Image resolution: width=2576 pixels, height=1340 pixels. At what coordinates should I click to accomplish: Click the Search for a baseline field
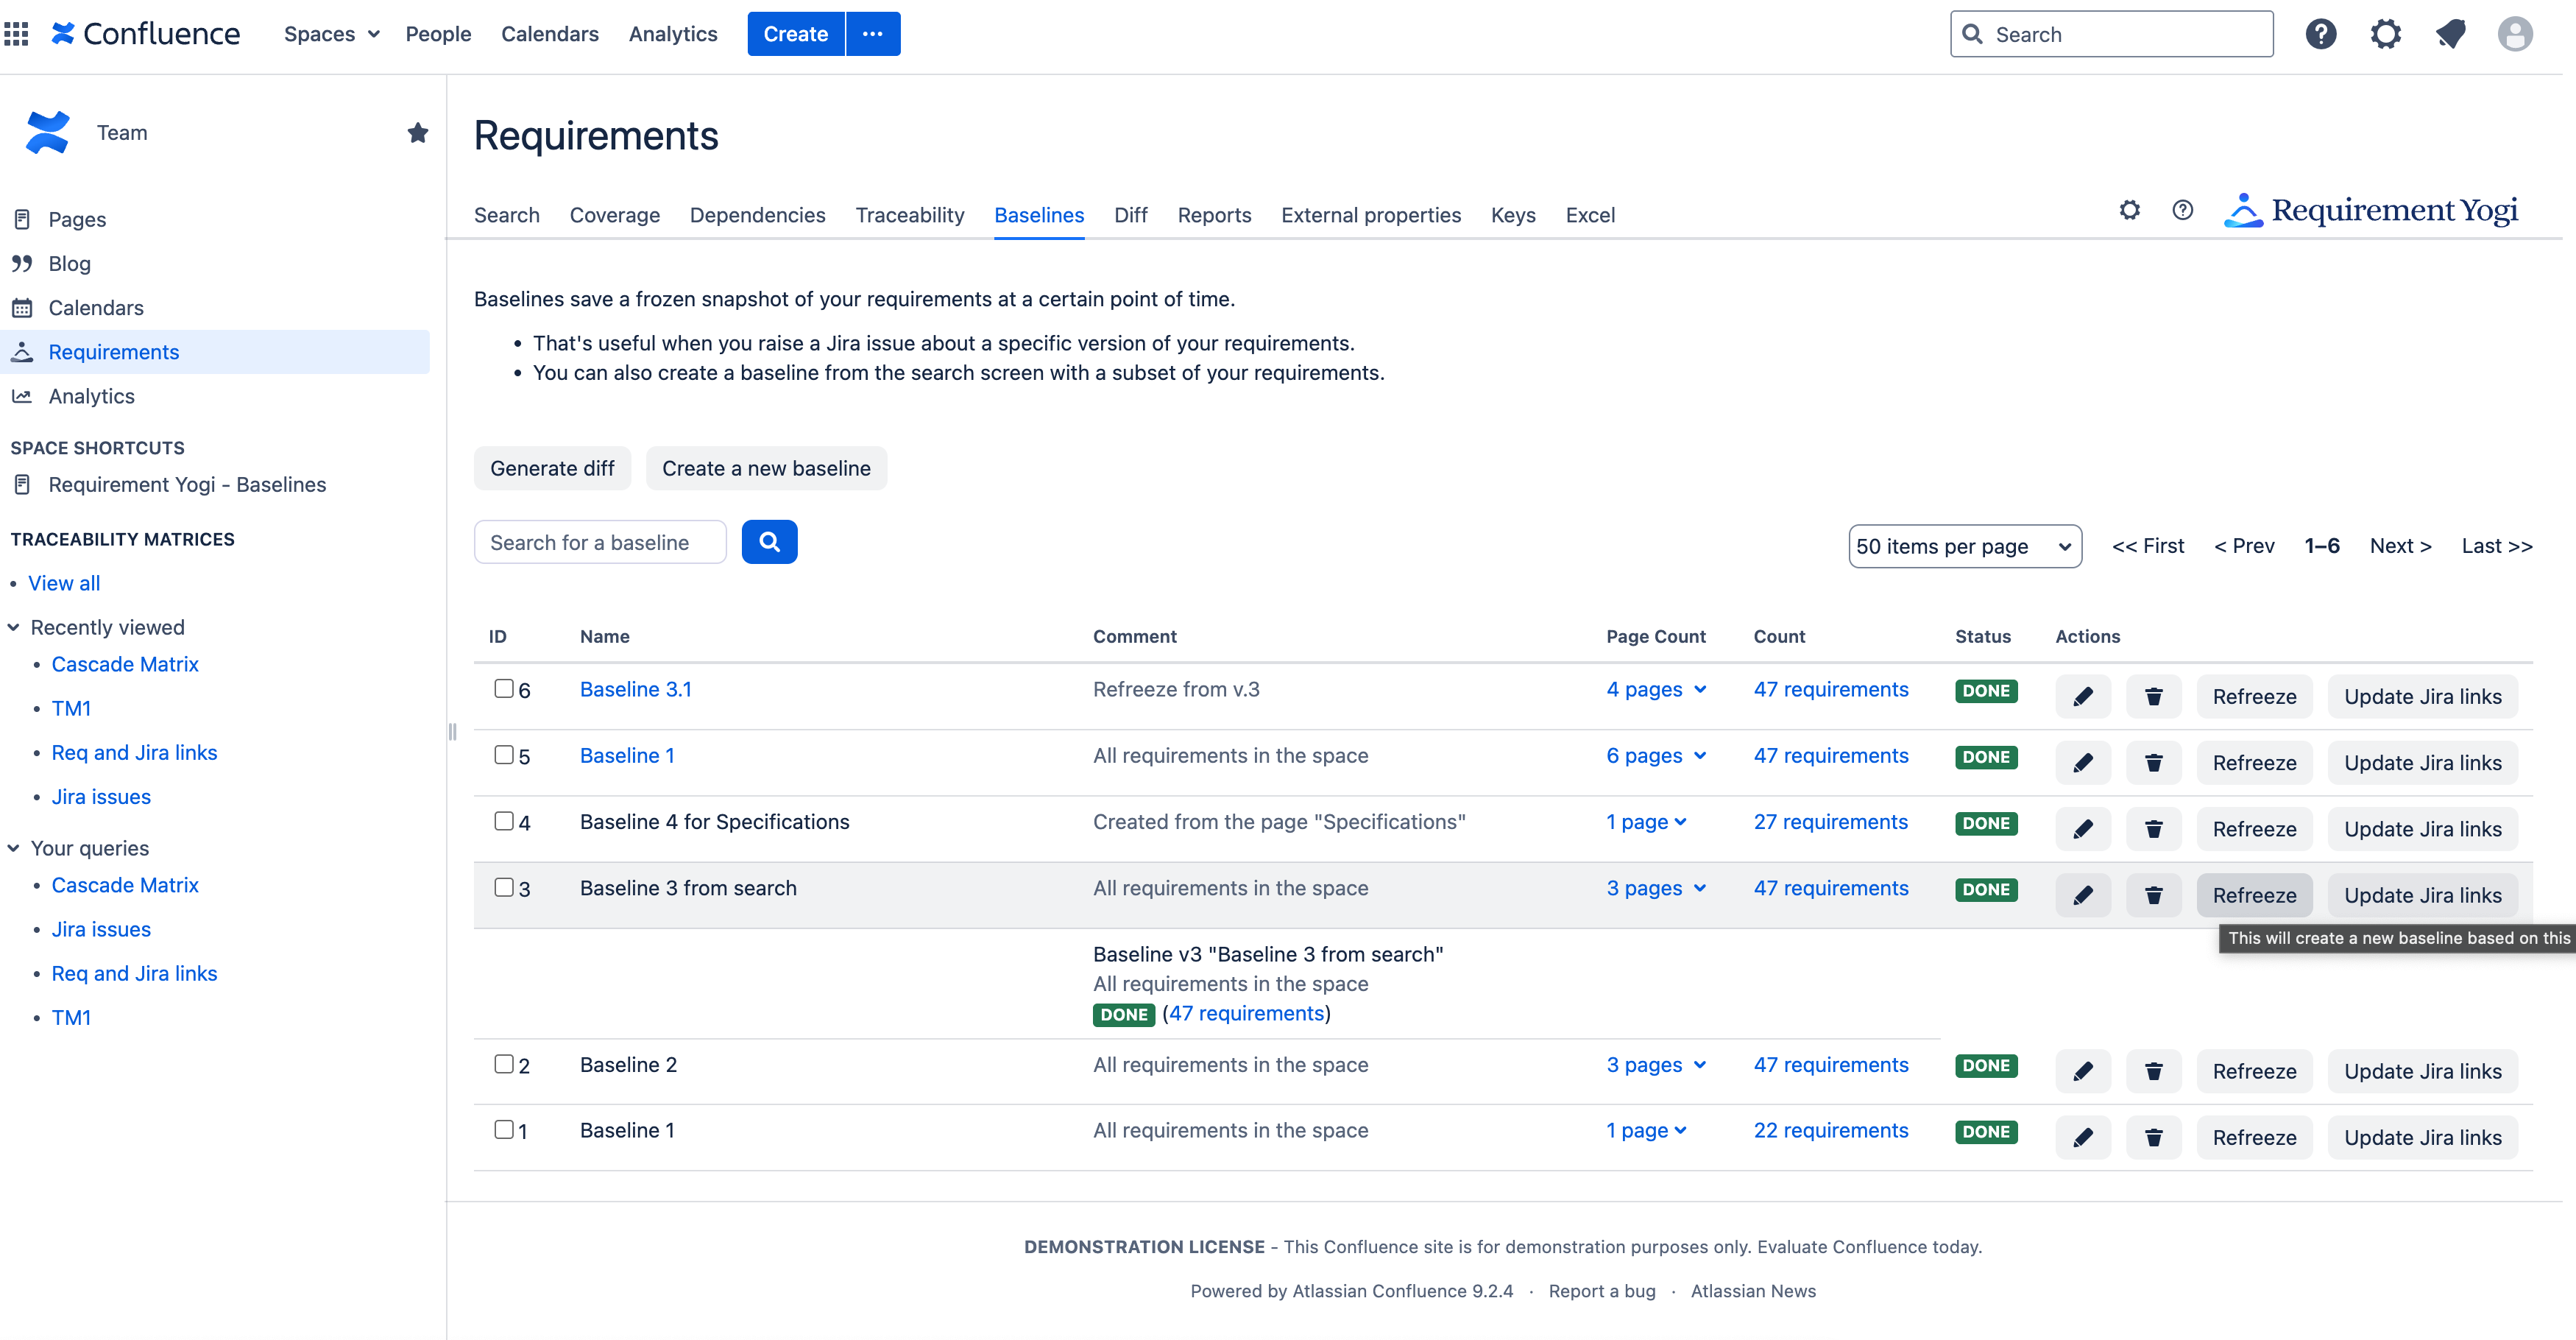600,542
